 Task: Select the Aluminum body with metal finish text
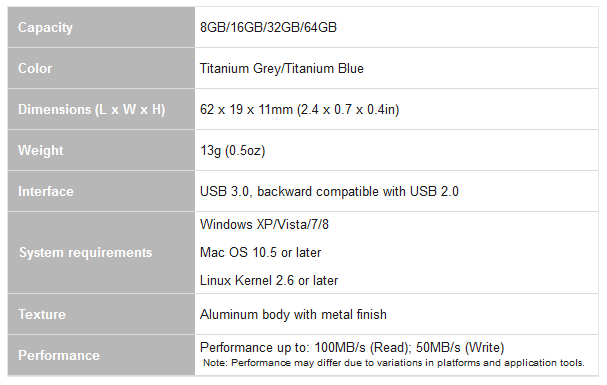tap(293, 315)
